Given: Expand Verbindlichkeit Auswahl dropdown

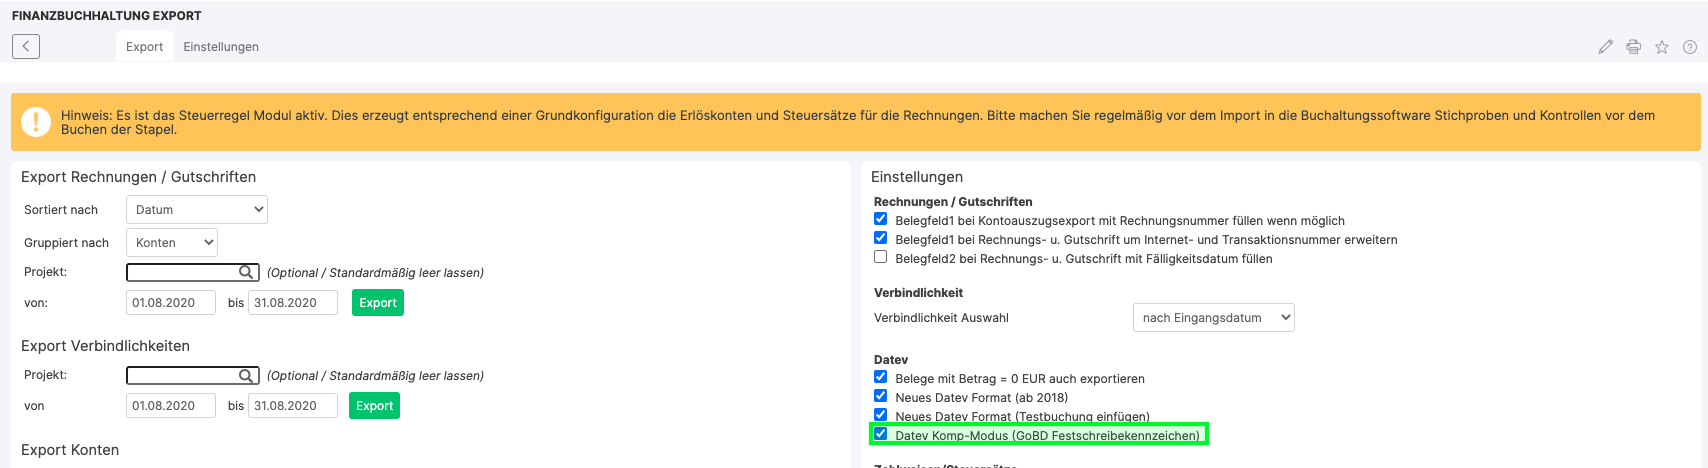Looking at the screenshot, I should coord(1213,318).
